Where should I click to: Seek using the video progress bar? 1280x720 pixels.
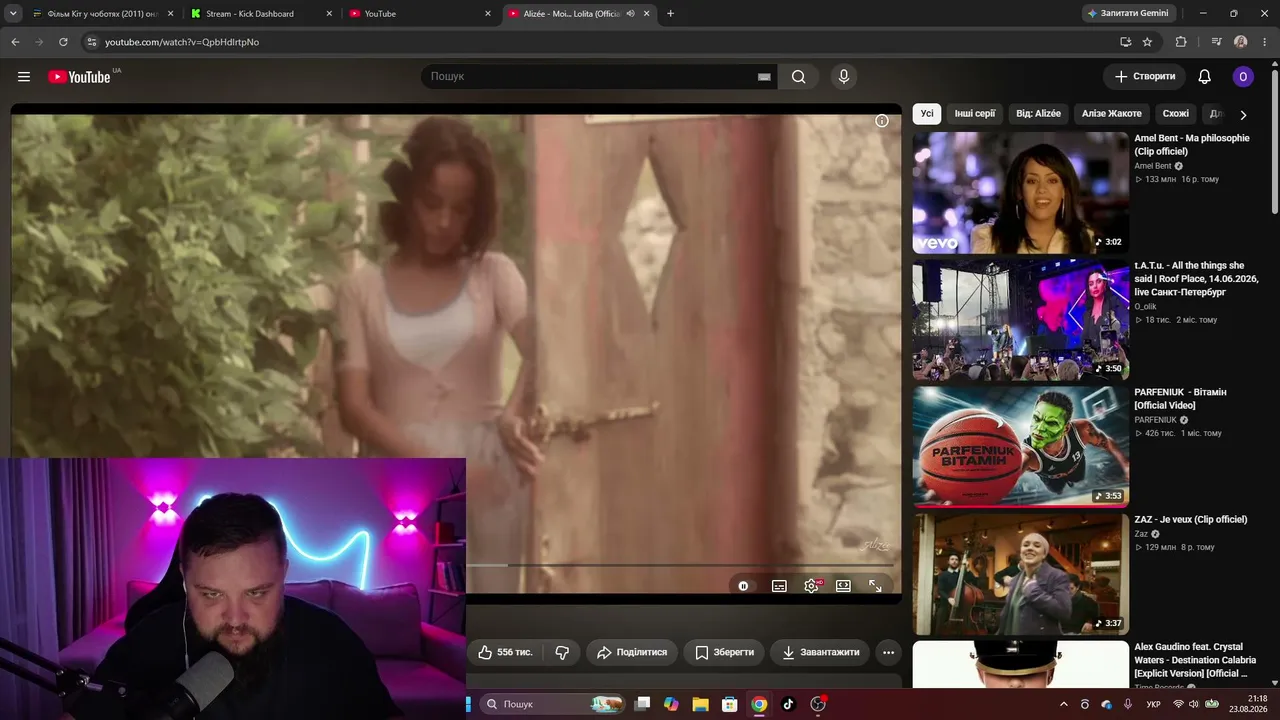[680, 566]
